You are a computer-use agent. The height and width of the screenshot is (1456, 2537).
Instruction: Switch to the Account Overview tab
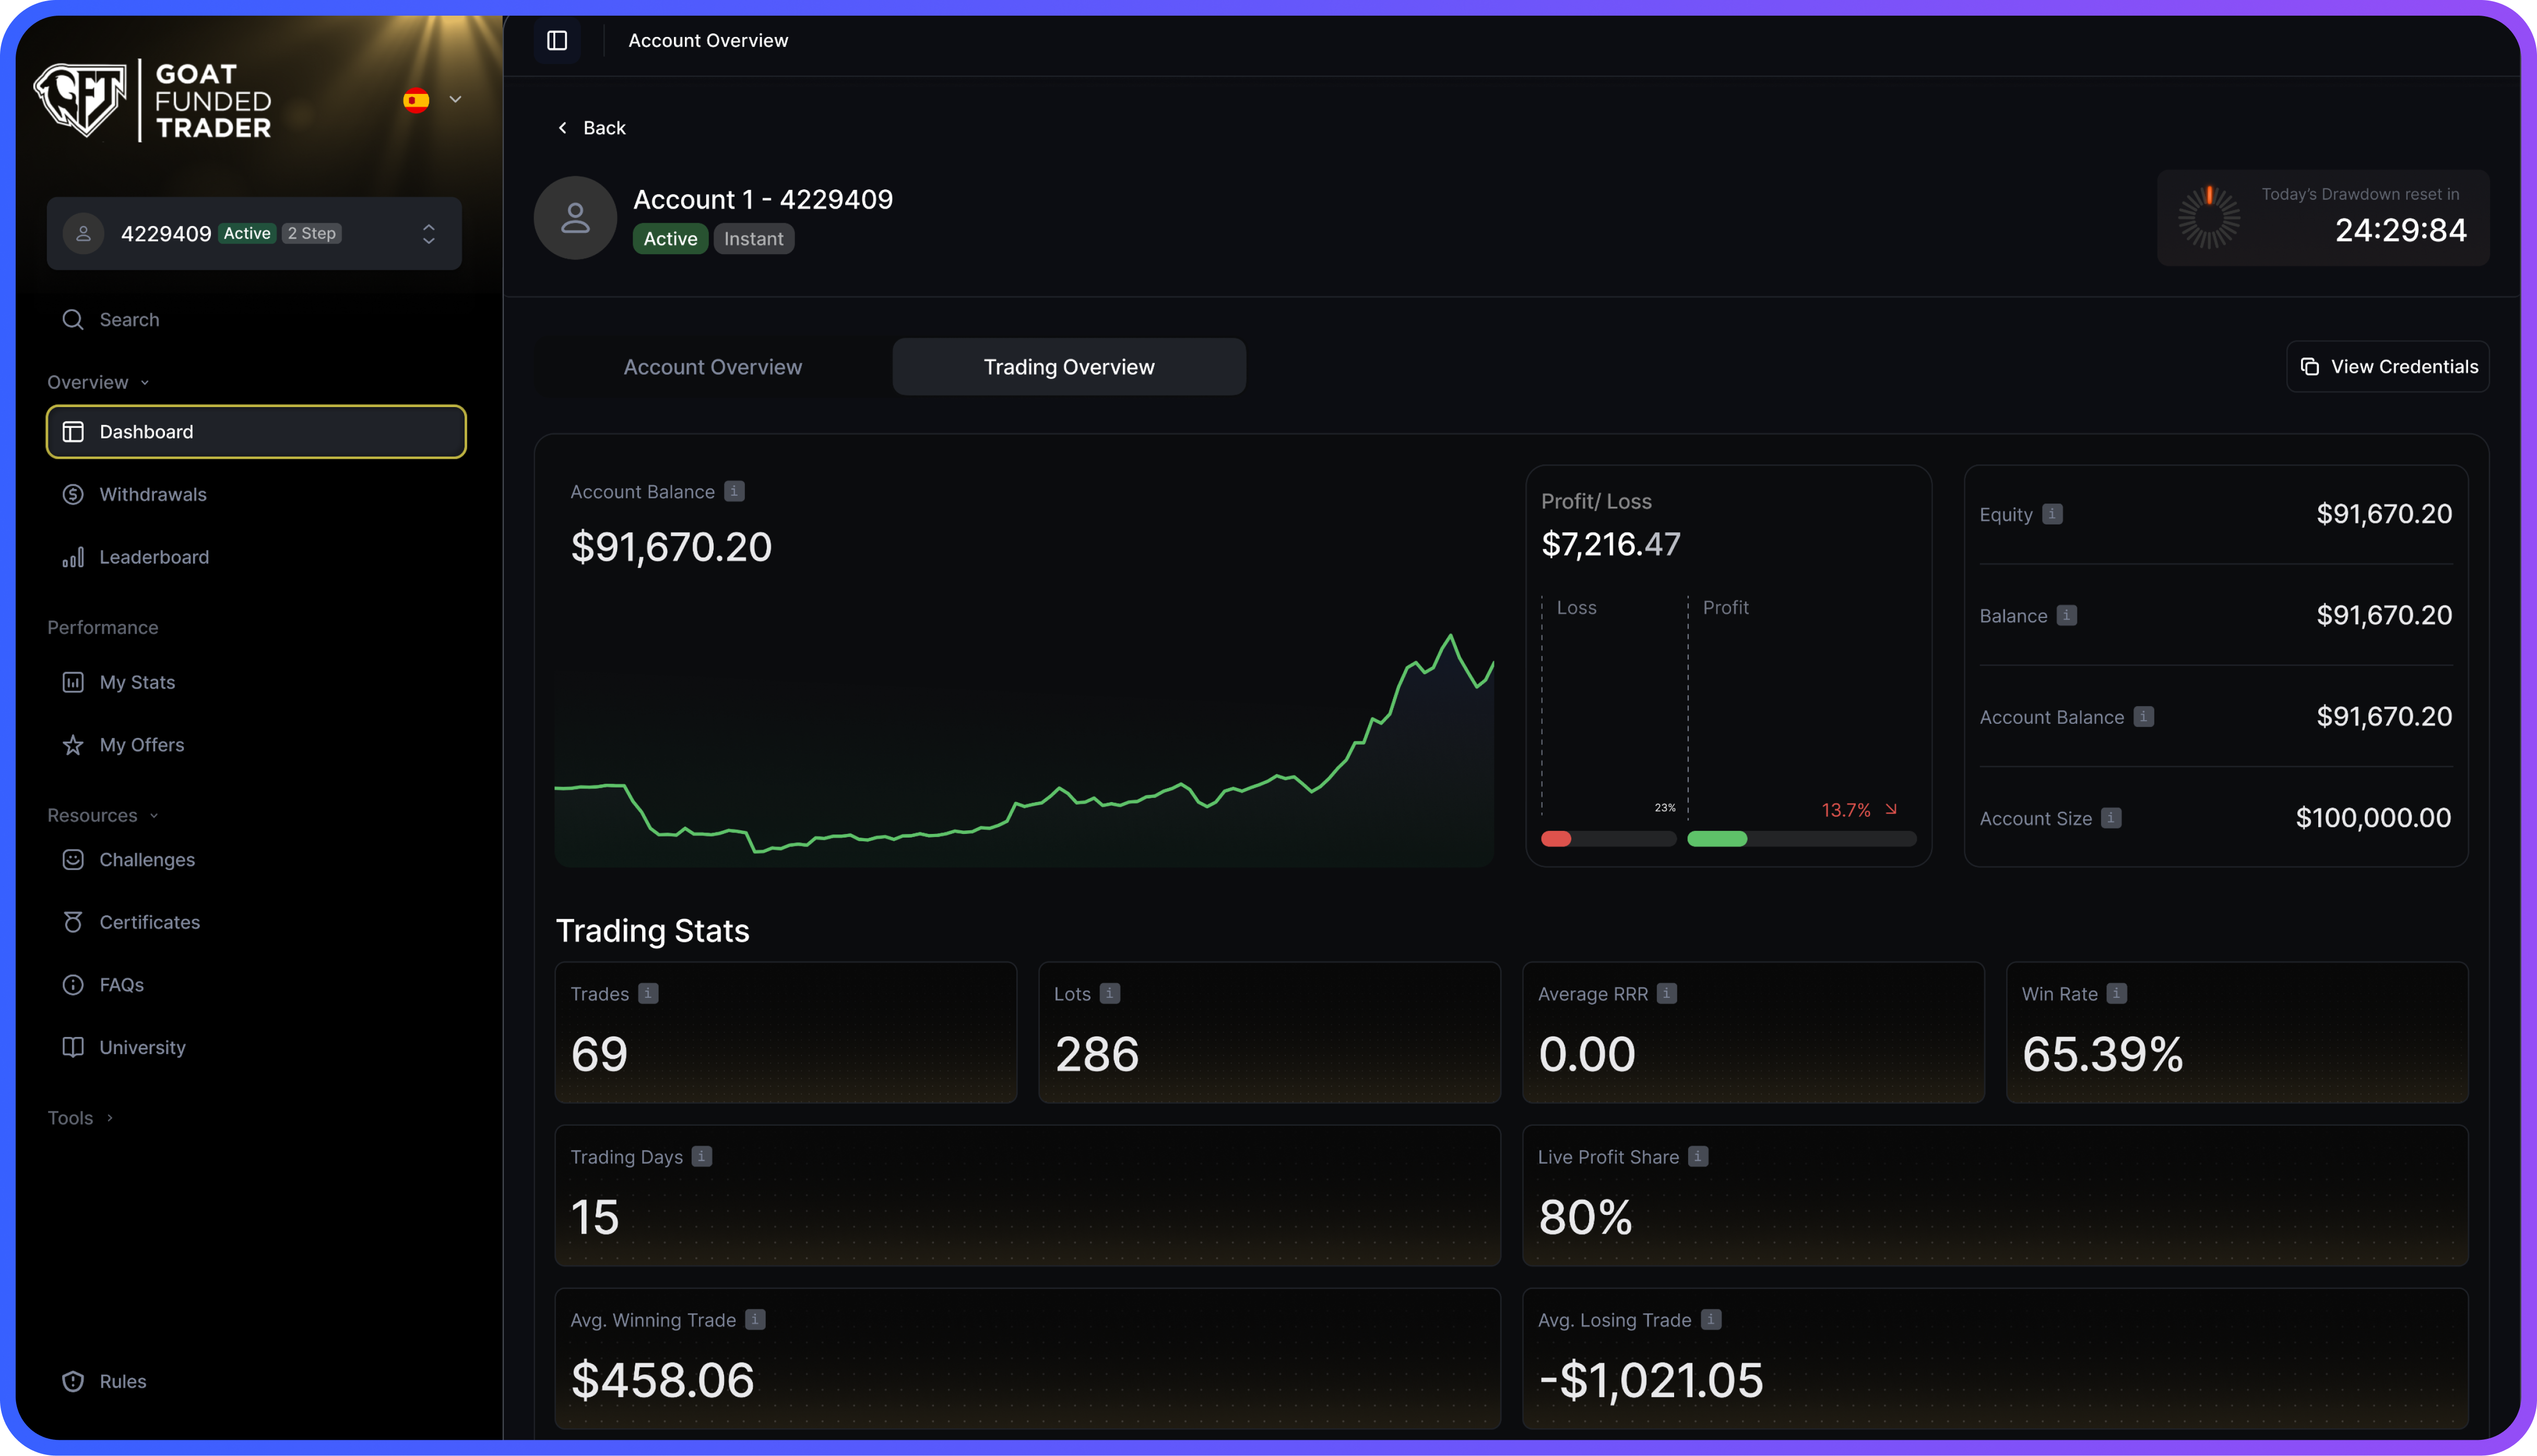(712, 366)
